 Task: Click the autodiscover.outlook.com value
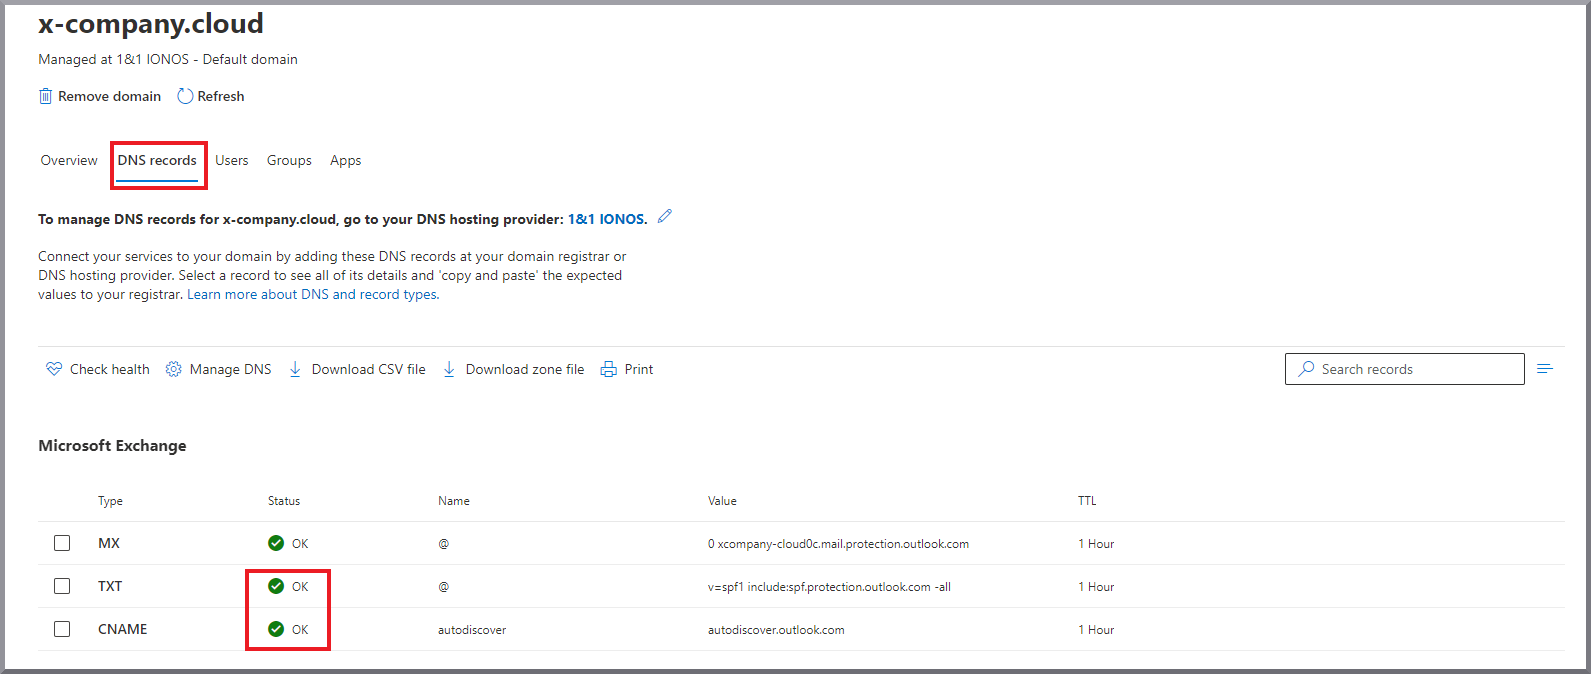click(776, 630)
